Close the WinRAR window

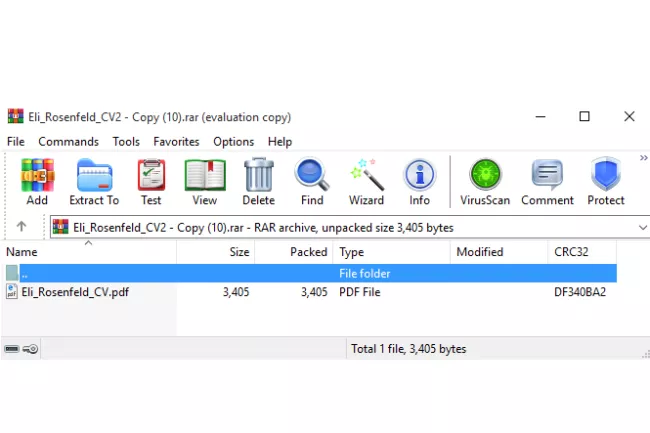coord(629,116)
